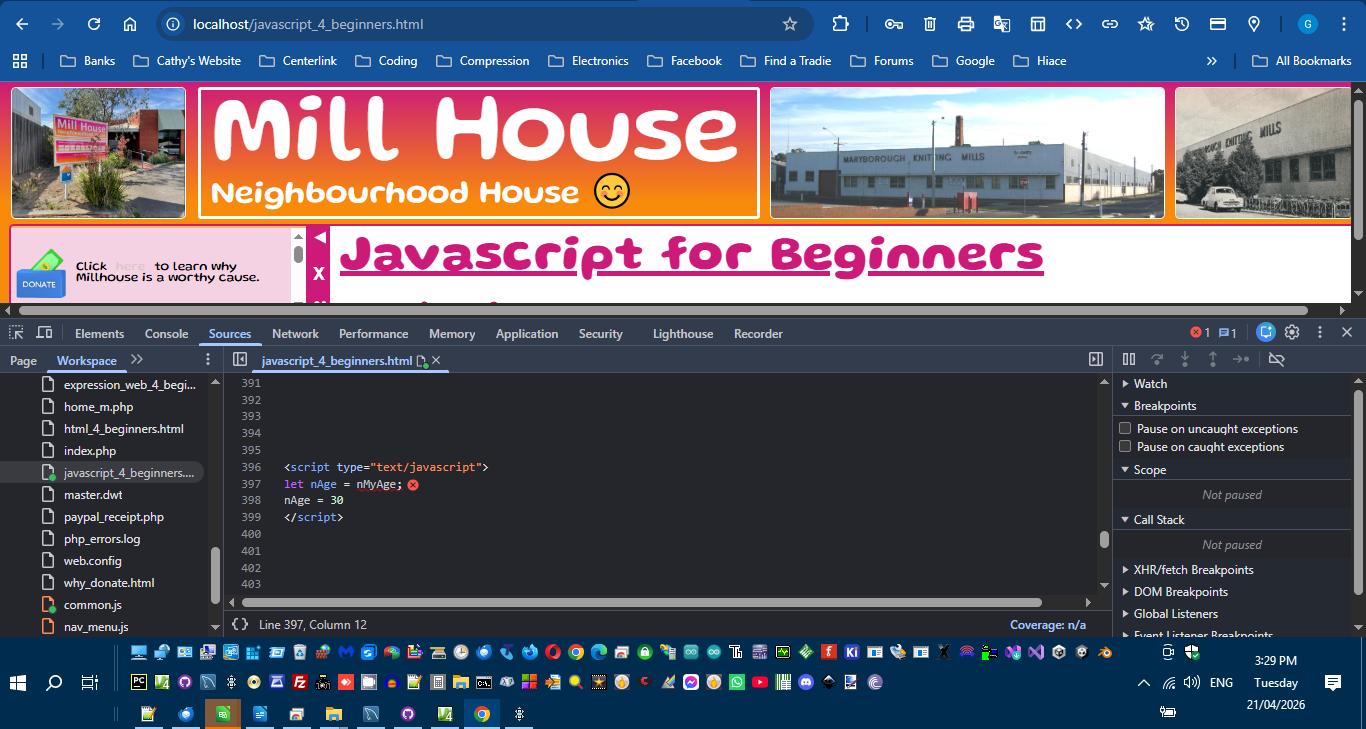Open the history clock icon in toolbar
1366x729 pixels.
click(x=1182, y=24)
